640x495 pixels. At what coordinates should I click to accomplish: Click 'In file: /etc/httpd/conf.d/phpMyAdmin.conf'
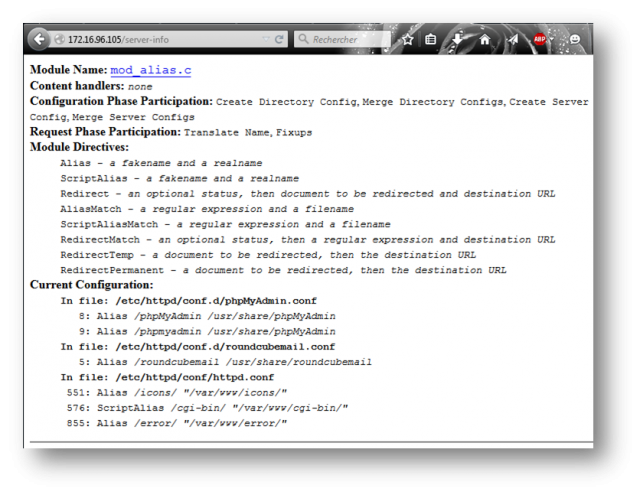coord(189,301)
